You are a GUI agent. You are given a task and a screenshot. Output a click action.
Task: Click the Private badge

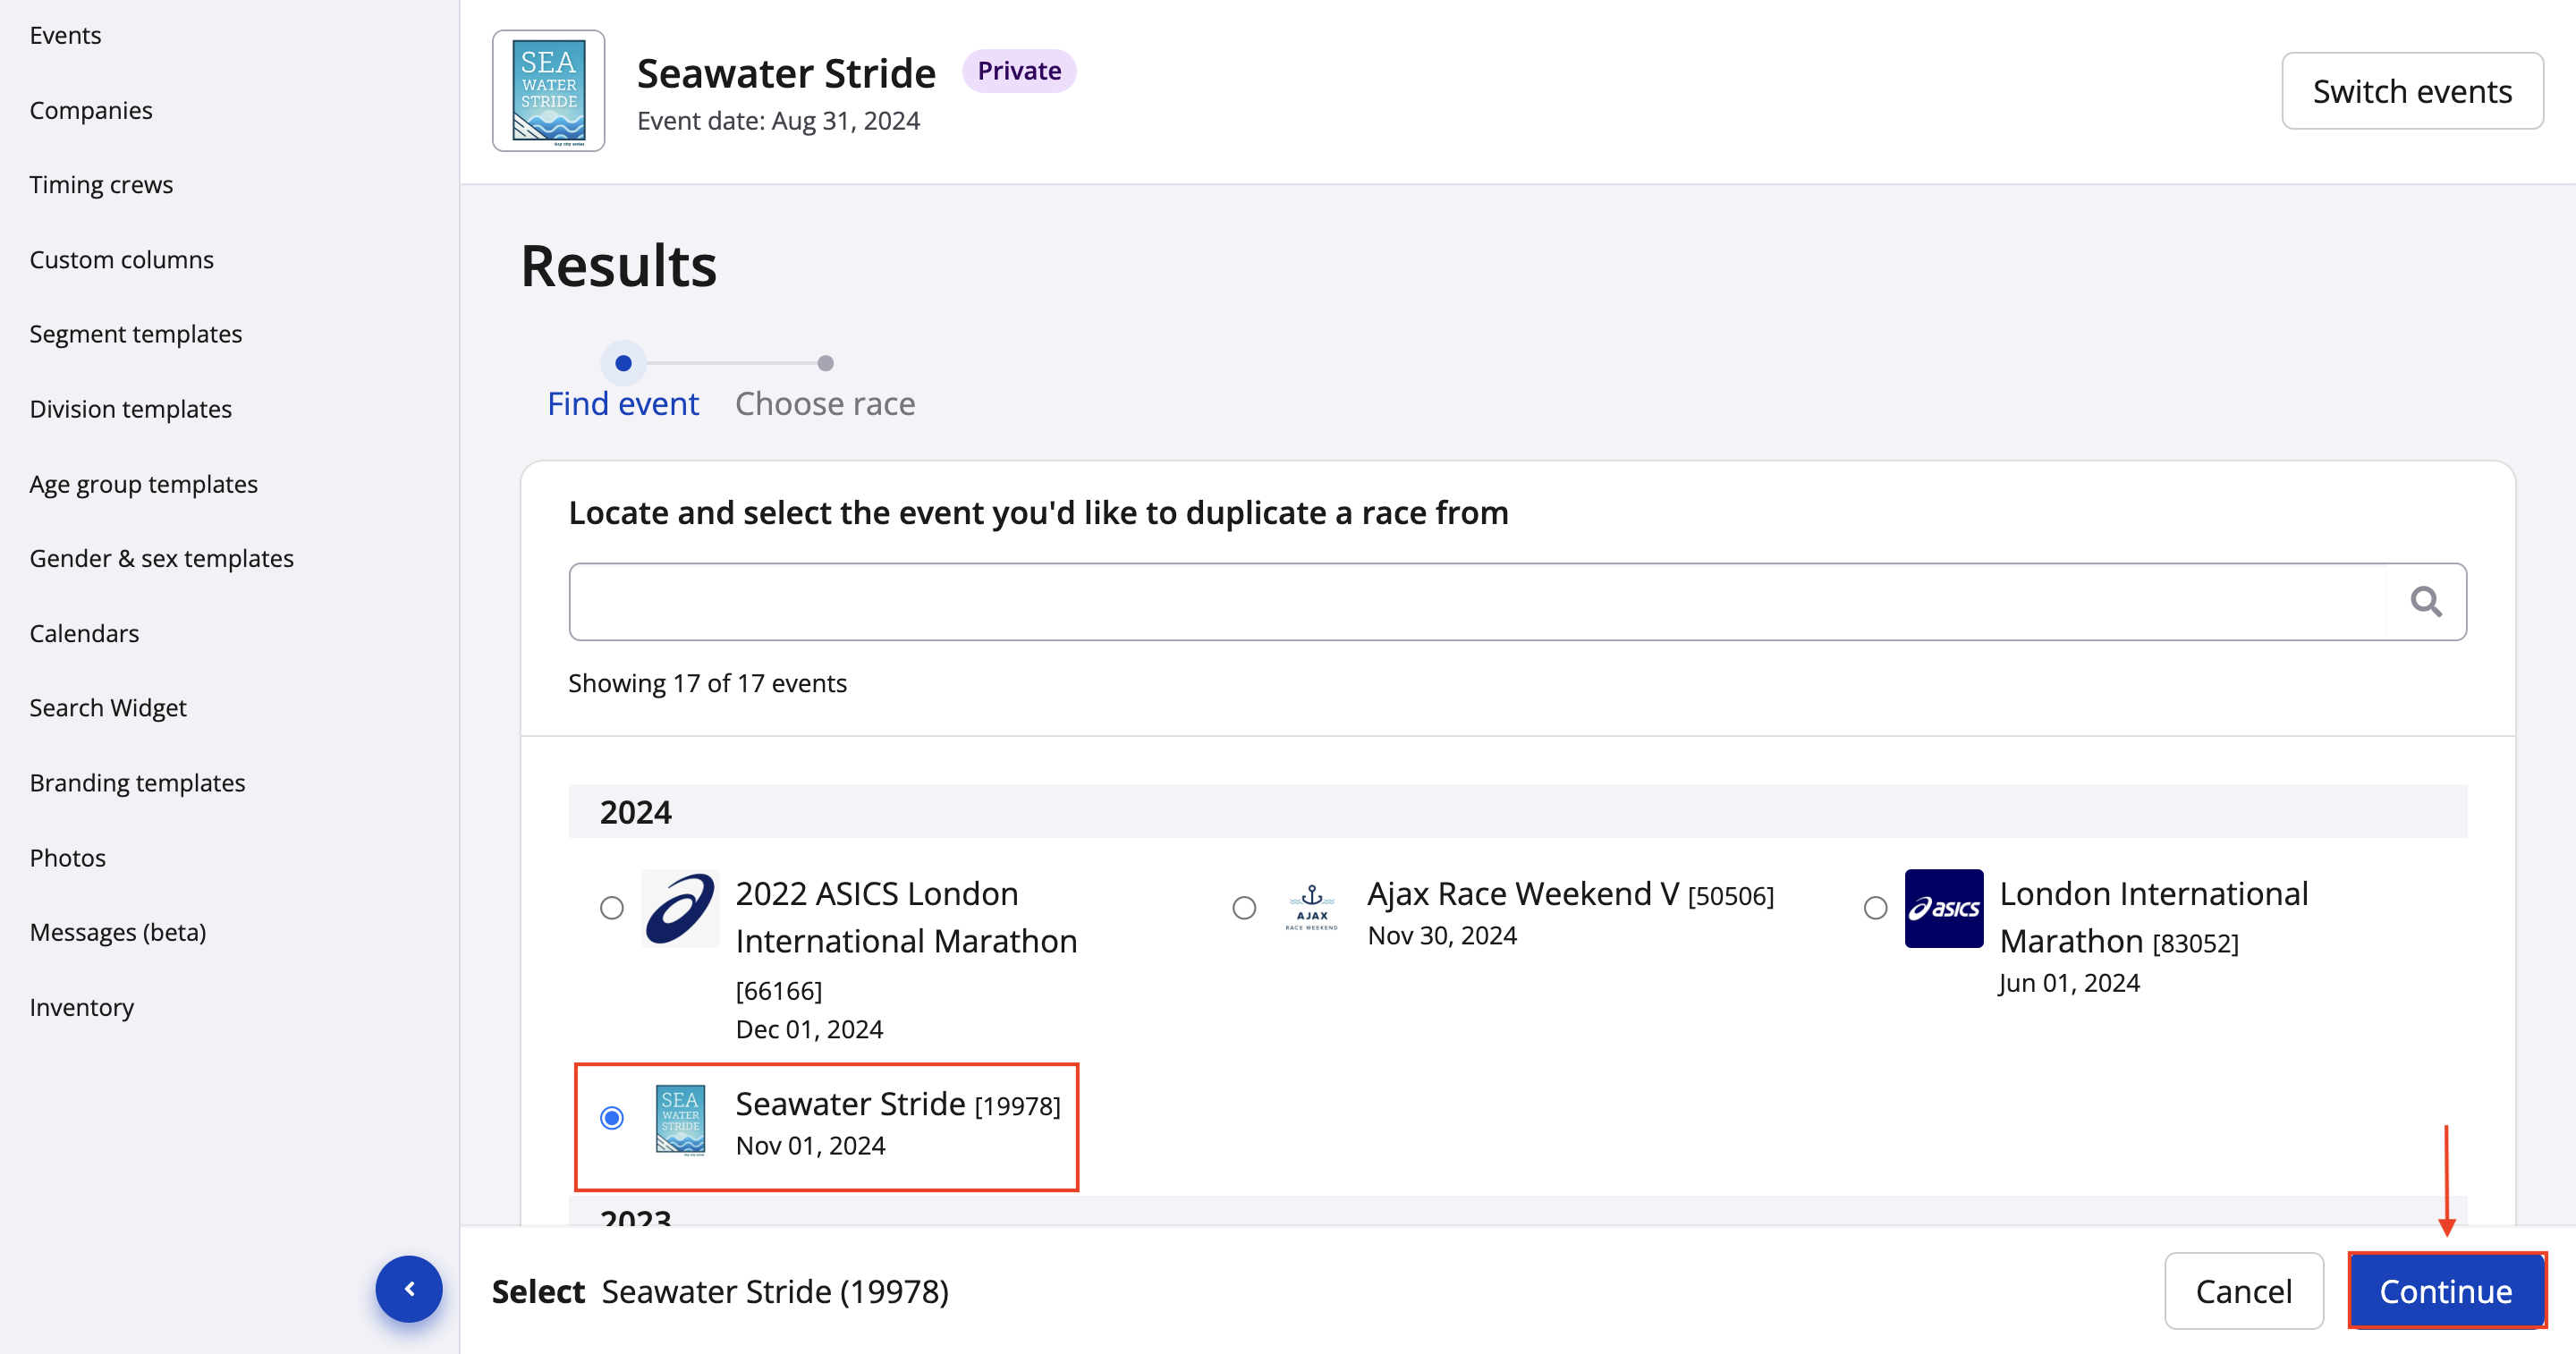(1018, 71)
